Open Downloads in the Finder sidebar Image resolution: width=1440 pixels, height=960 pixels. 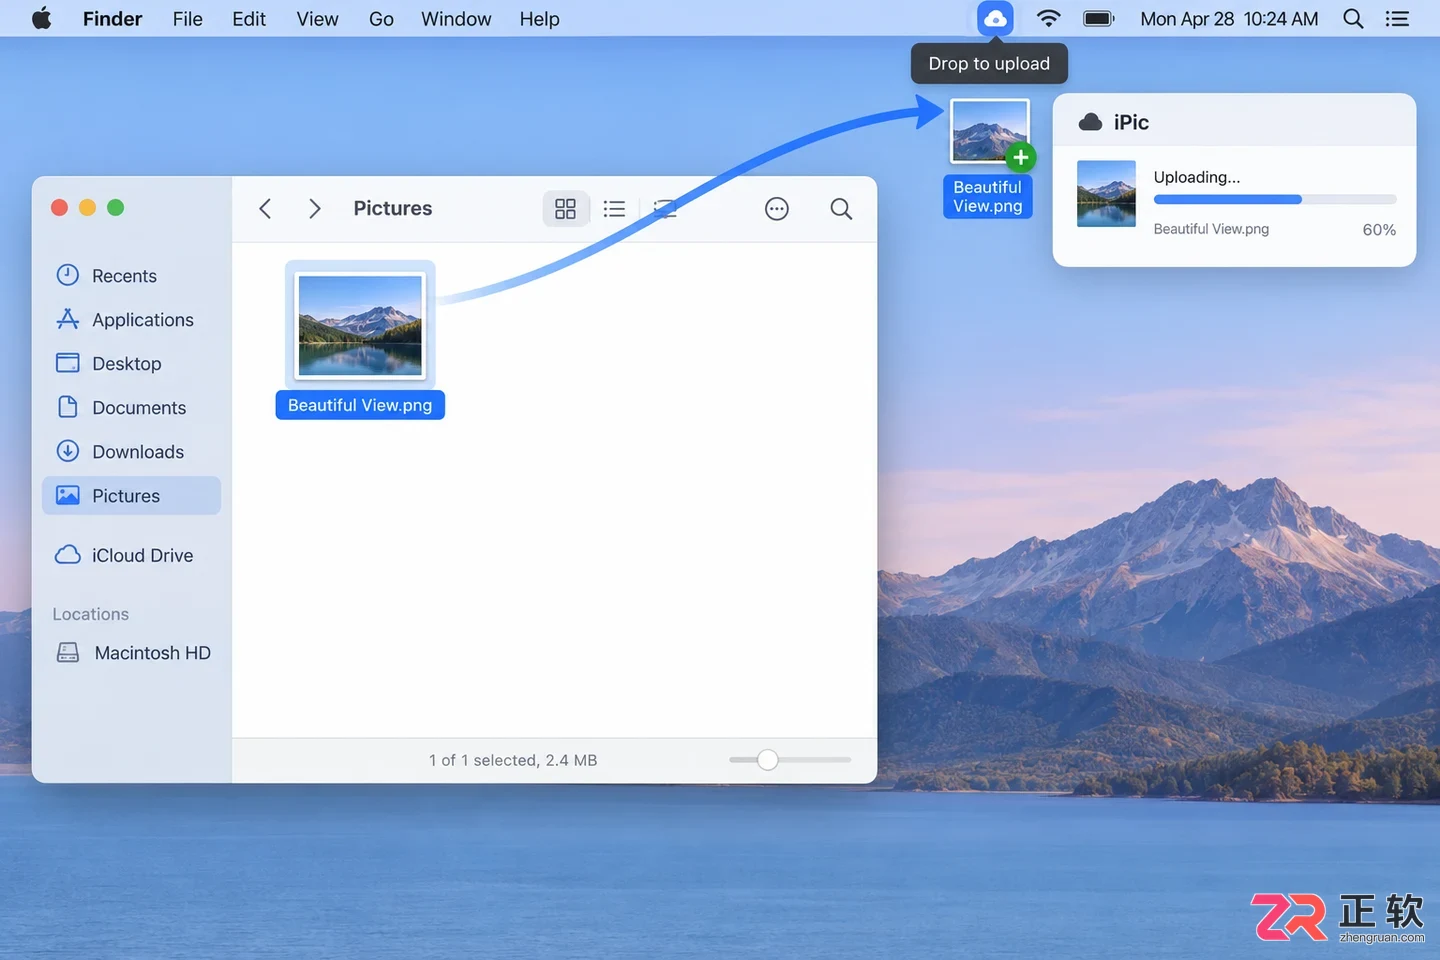[x=131, y=451]
